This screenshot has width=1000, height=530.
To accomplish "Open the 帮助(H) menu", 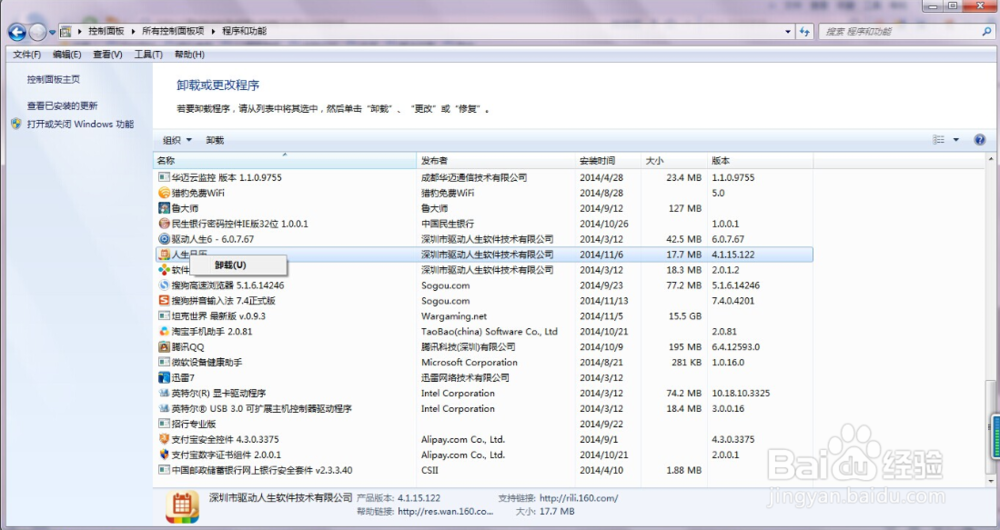I will pos(189,55).
